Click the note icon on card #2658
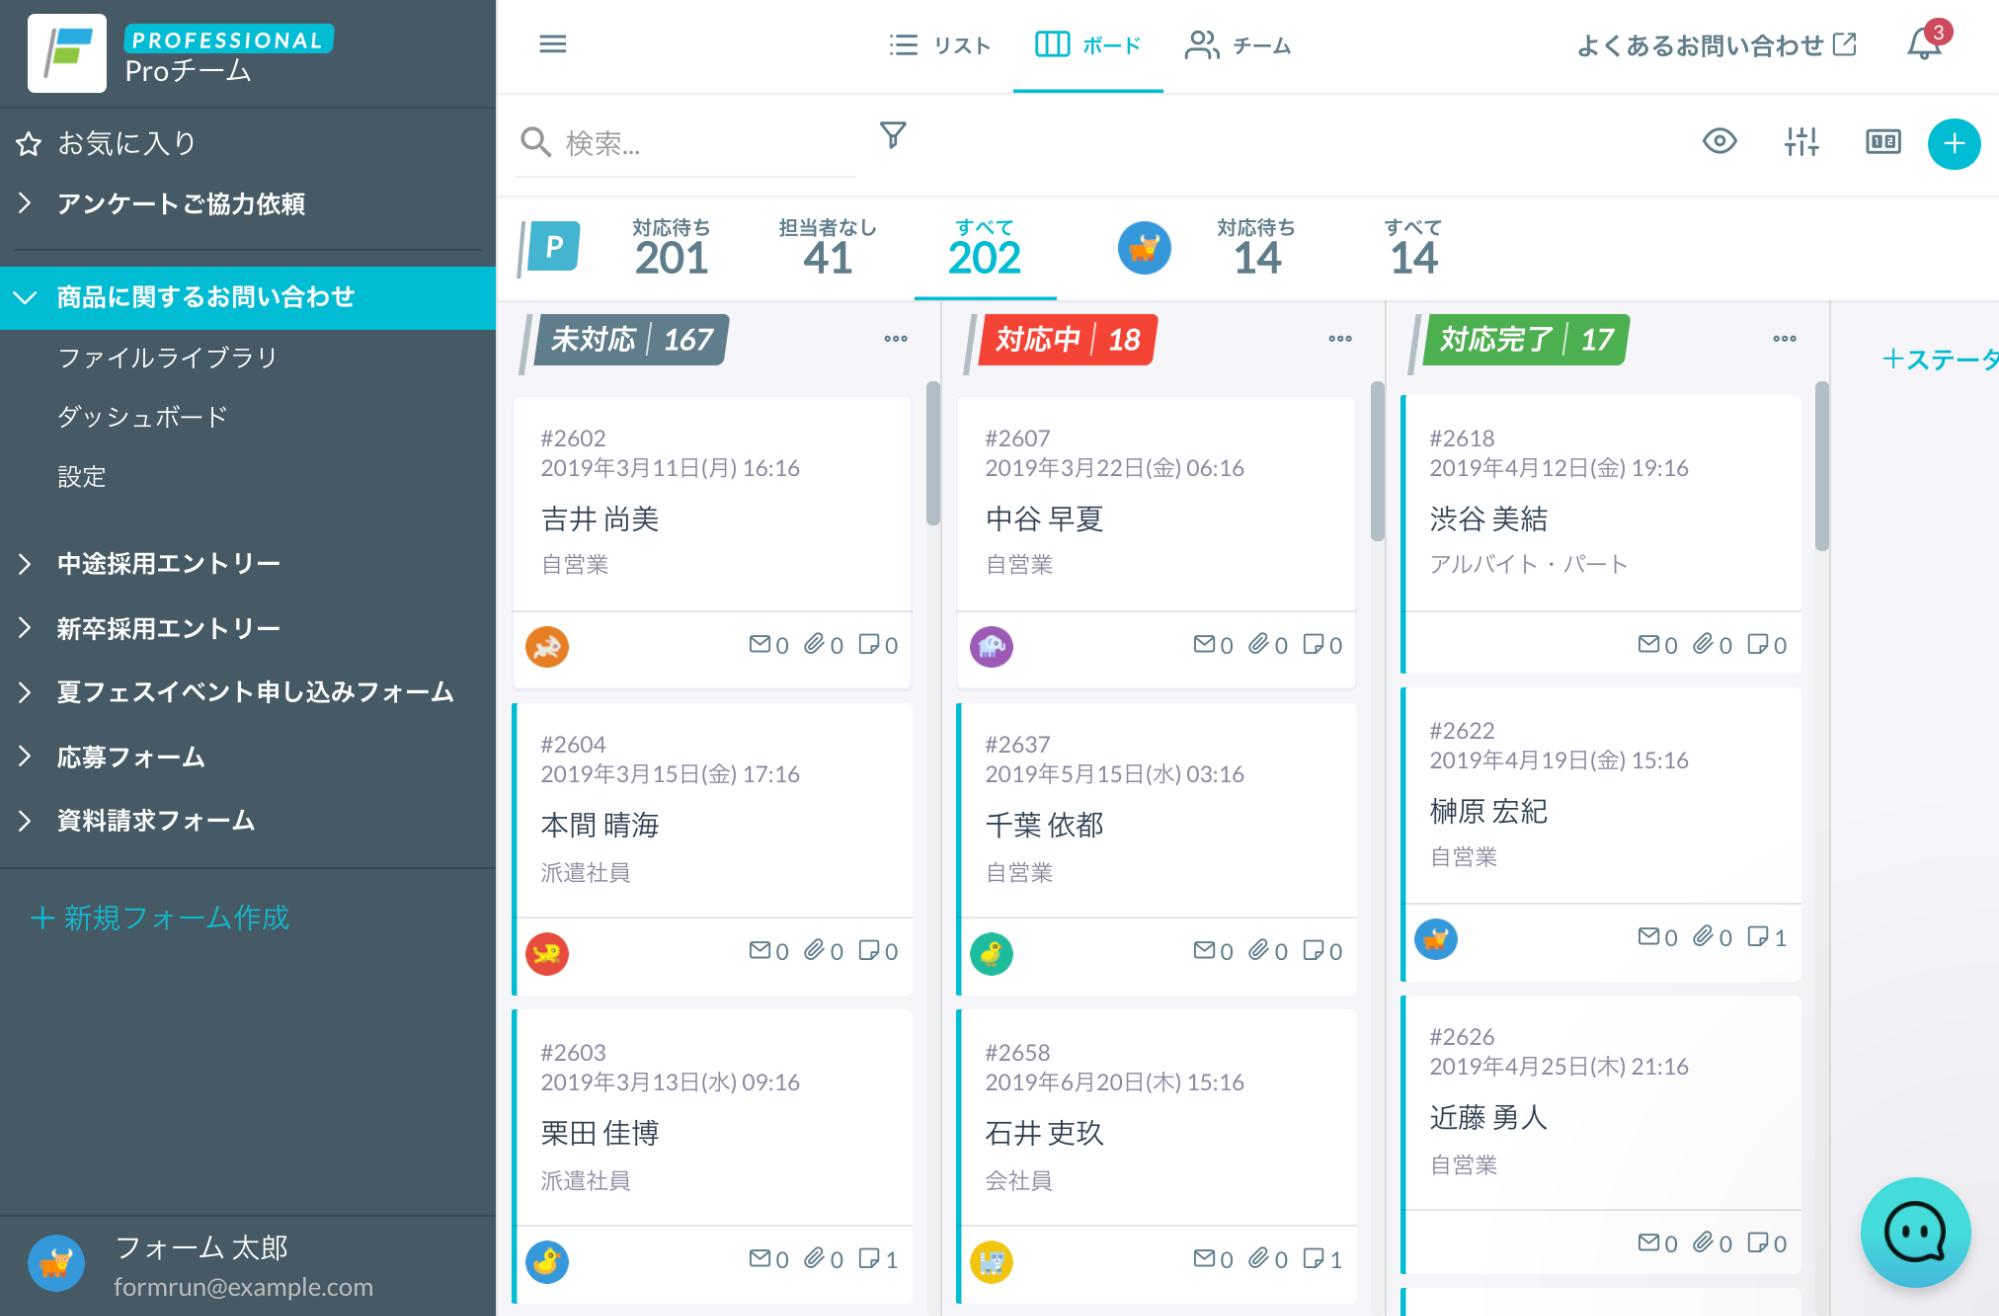The width and height of the screenshot is (1999, 1316). [x=1313, y=1258]
